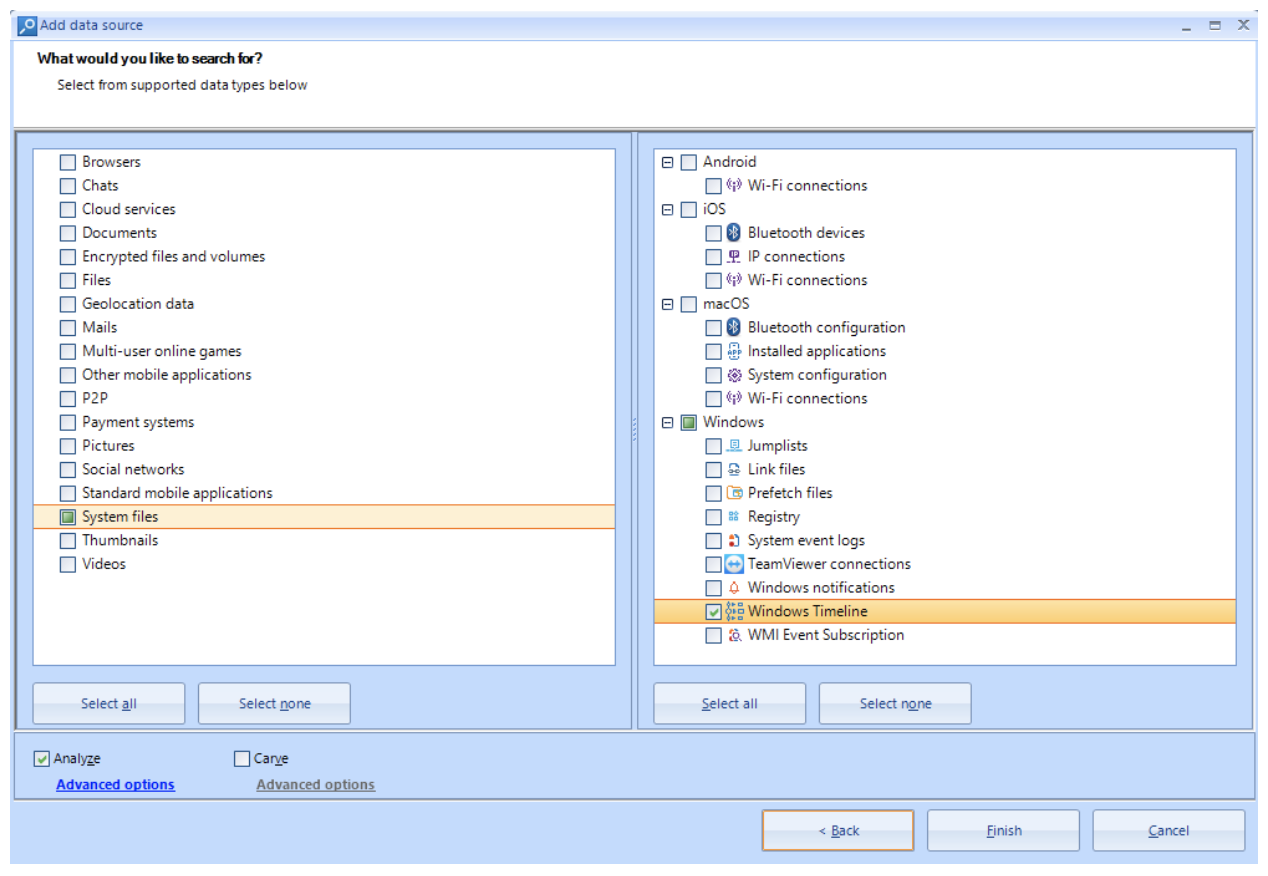Select the P2P row
The image size is (1268, 876).
(x=324, y=399)
